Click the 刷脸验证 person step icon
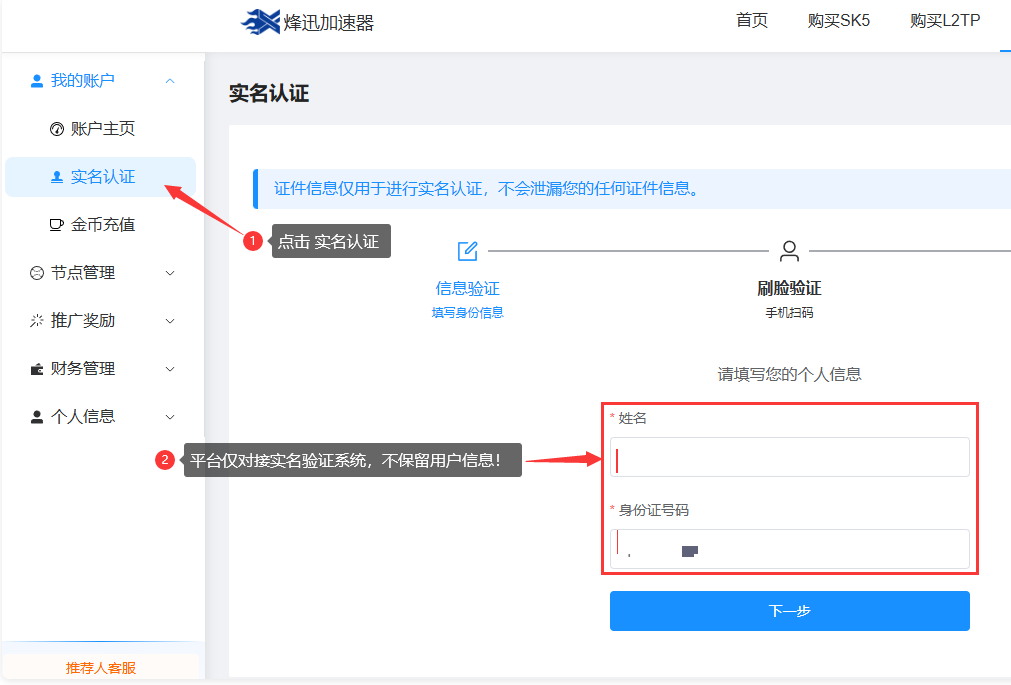The image size is (1011, 685). point(789,251)
